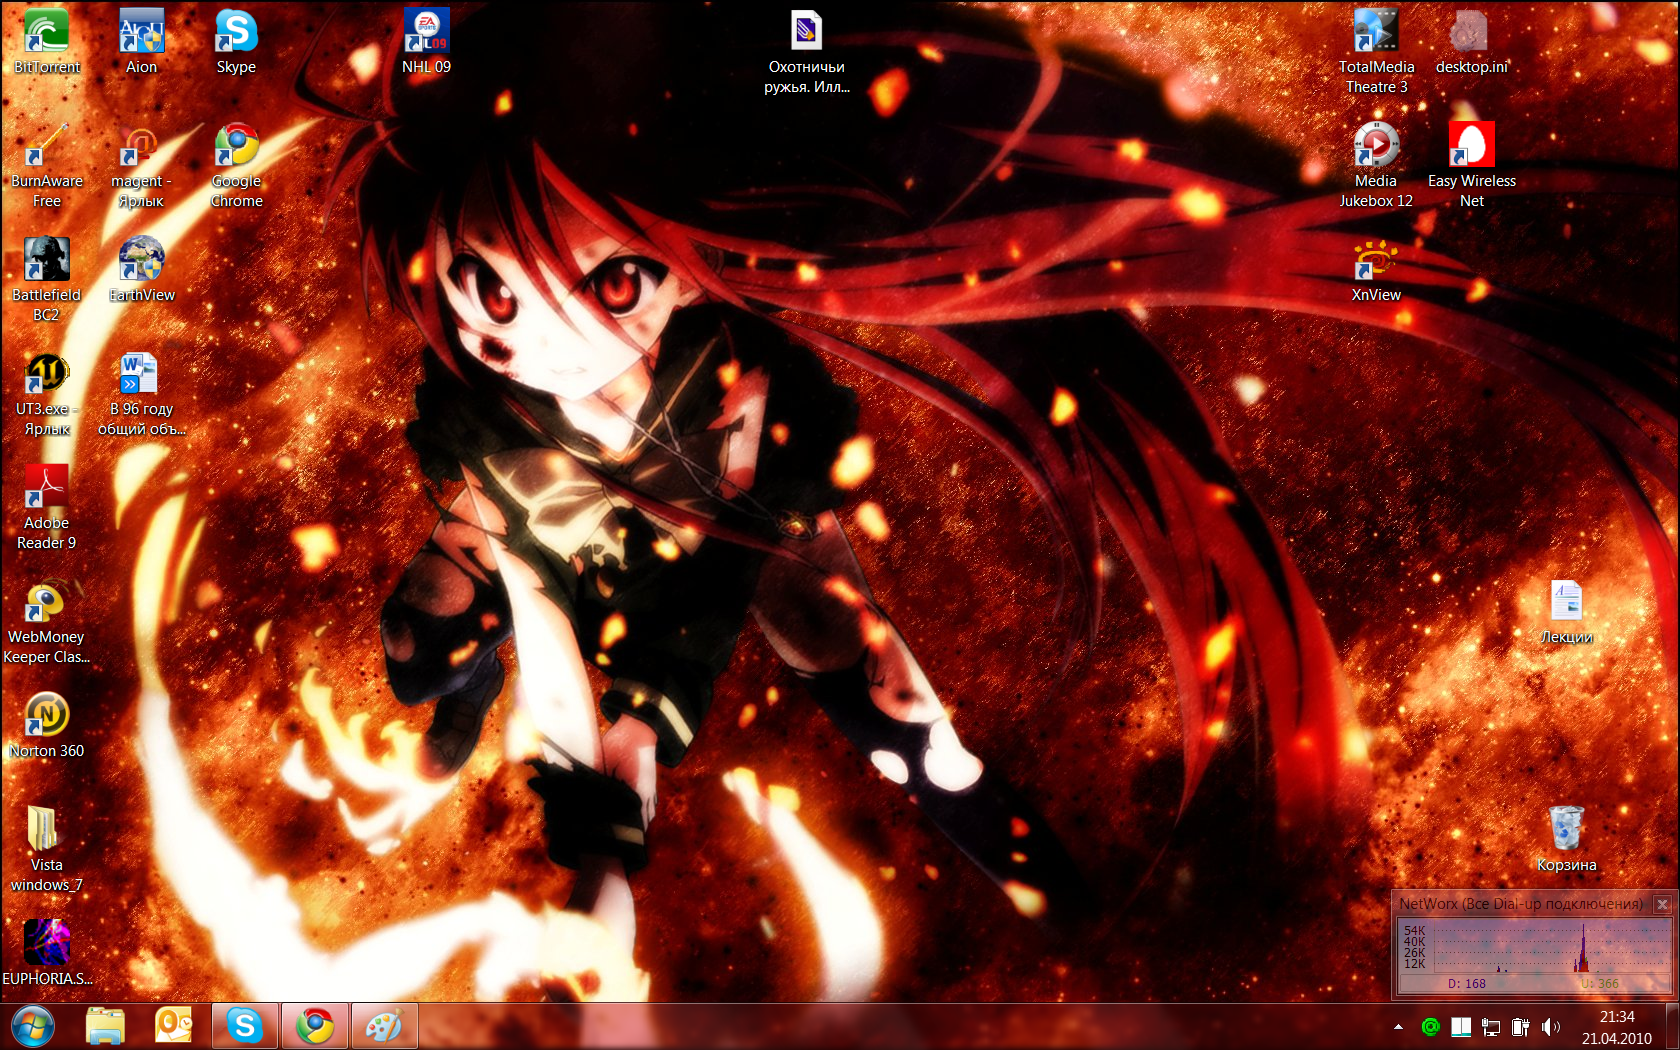Screen dimensions: 1680x1050
Task: Switch to Chrome in the taskbar
Action: click(x=315, y=1027)
